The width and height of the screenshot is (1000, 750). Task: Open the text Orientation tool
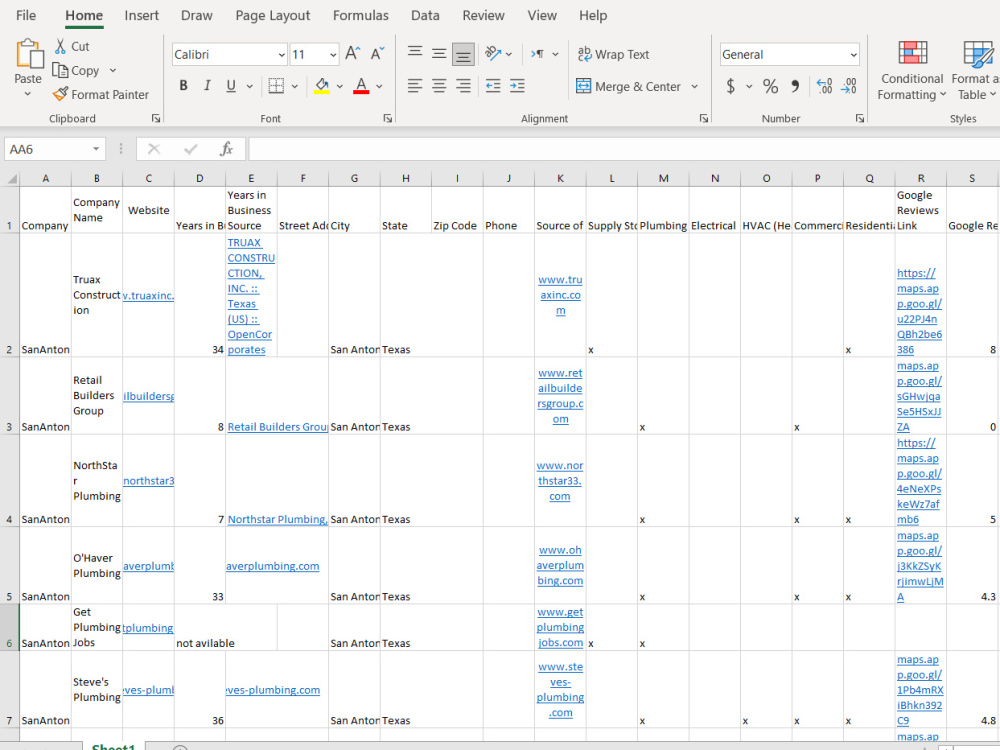point(493,54)
